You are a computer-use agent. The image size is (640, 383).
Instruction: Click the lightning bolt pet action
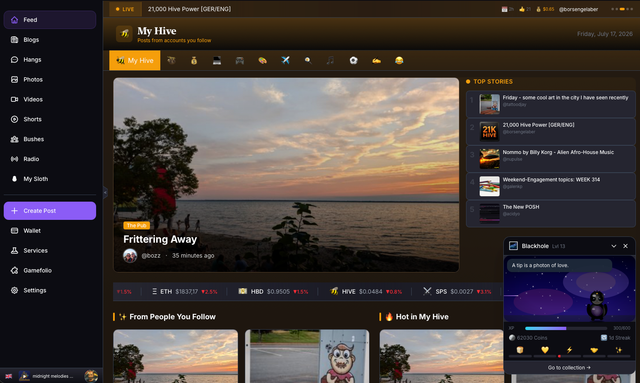pos(569,350)
